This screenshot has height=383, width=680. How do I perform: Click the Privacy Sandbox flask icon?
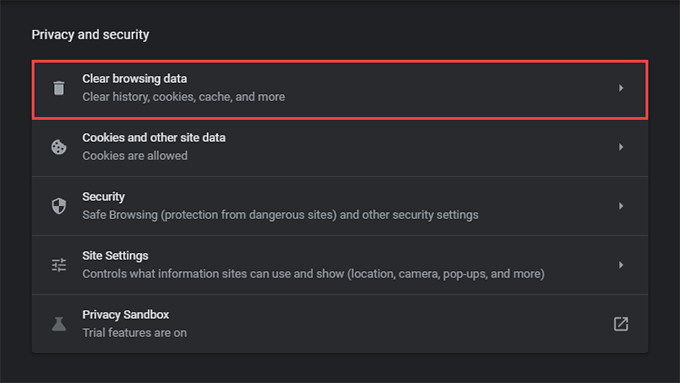[59, 324]
